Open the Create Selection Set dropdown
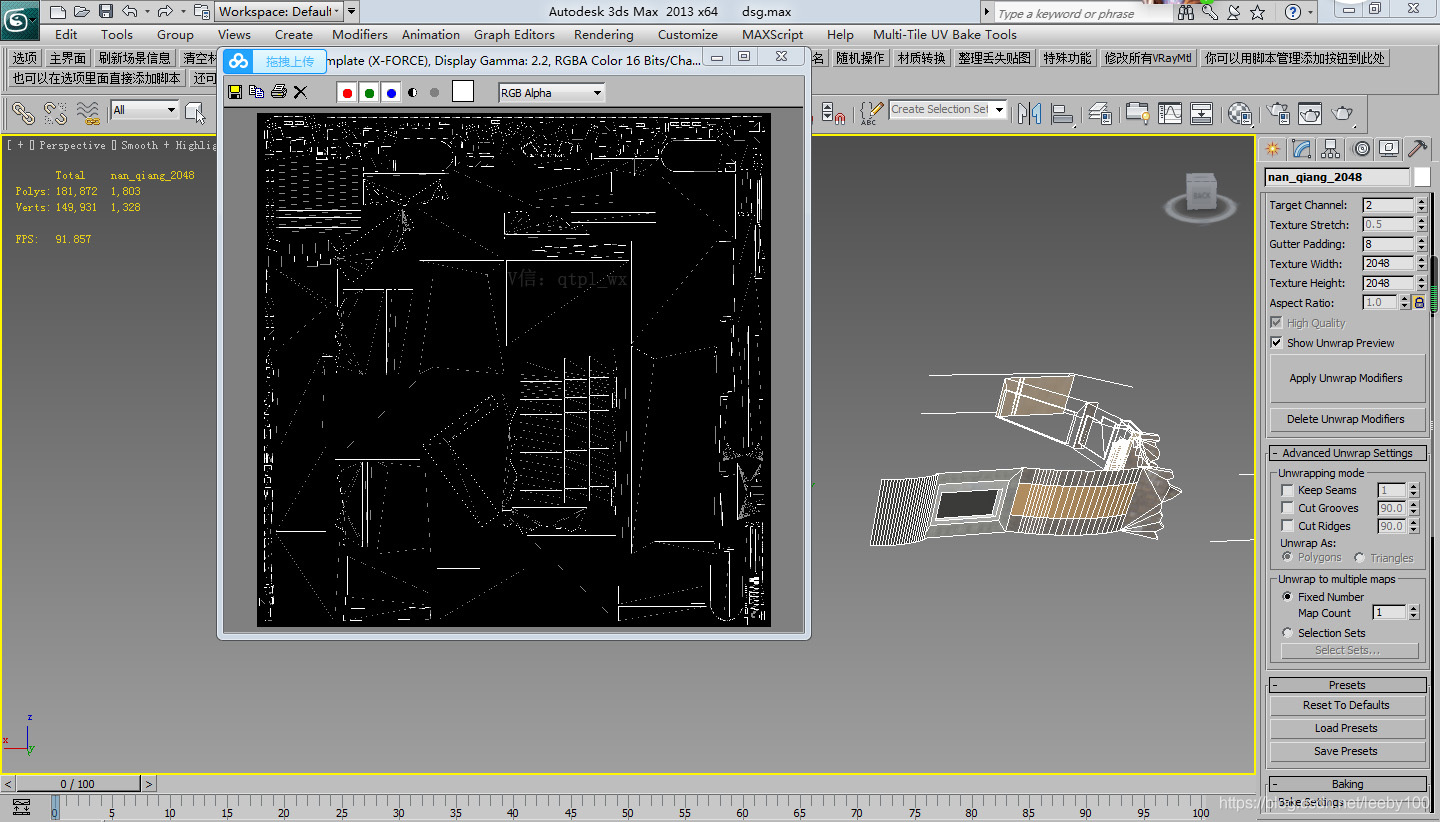The image size is (1440, 822). pos(947,110)
